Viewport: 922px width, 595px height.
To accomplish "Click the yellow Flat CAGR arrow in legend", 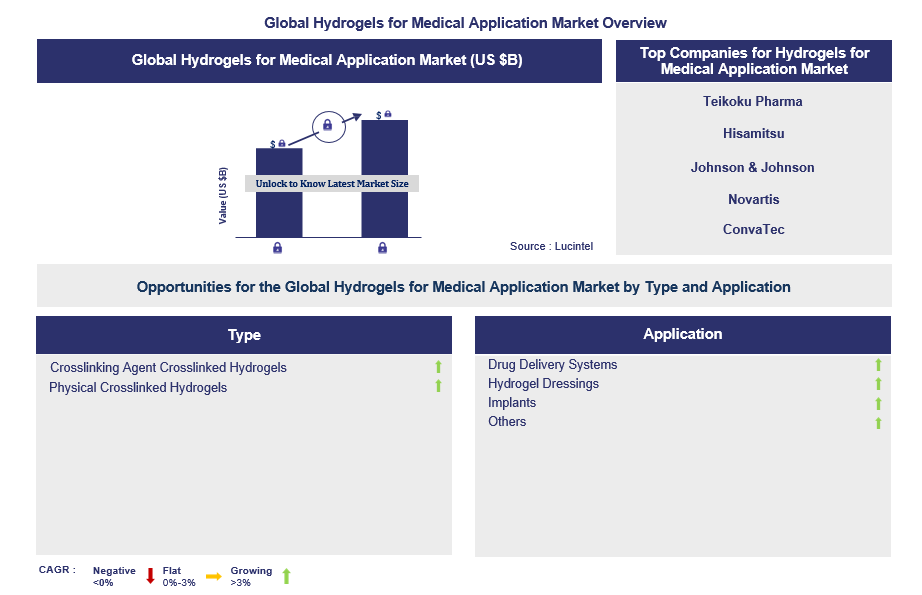I will [213, 576].
